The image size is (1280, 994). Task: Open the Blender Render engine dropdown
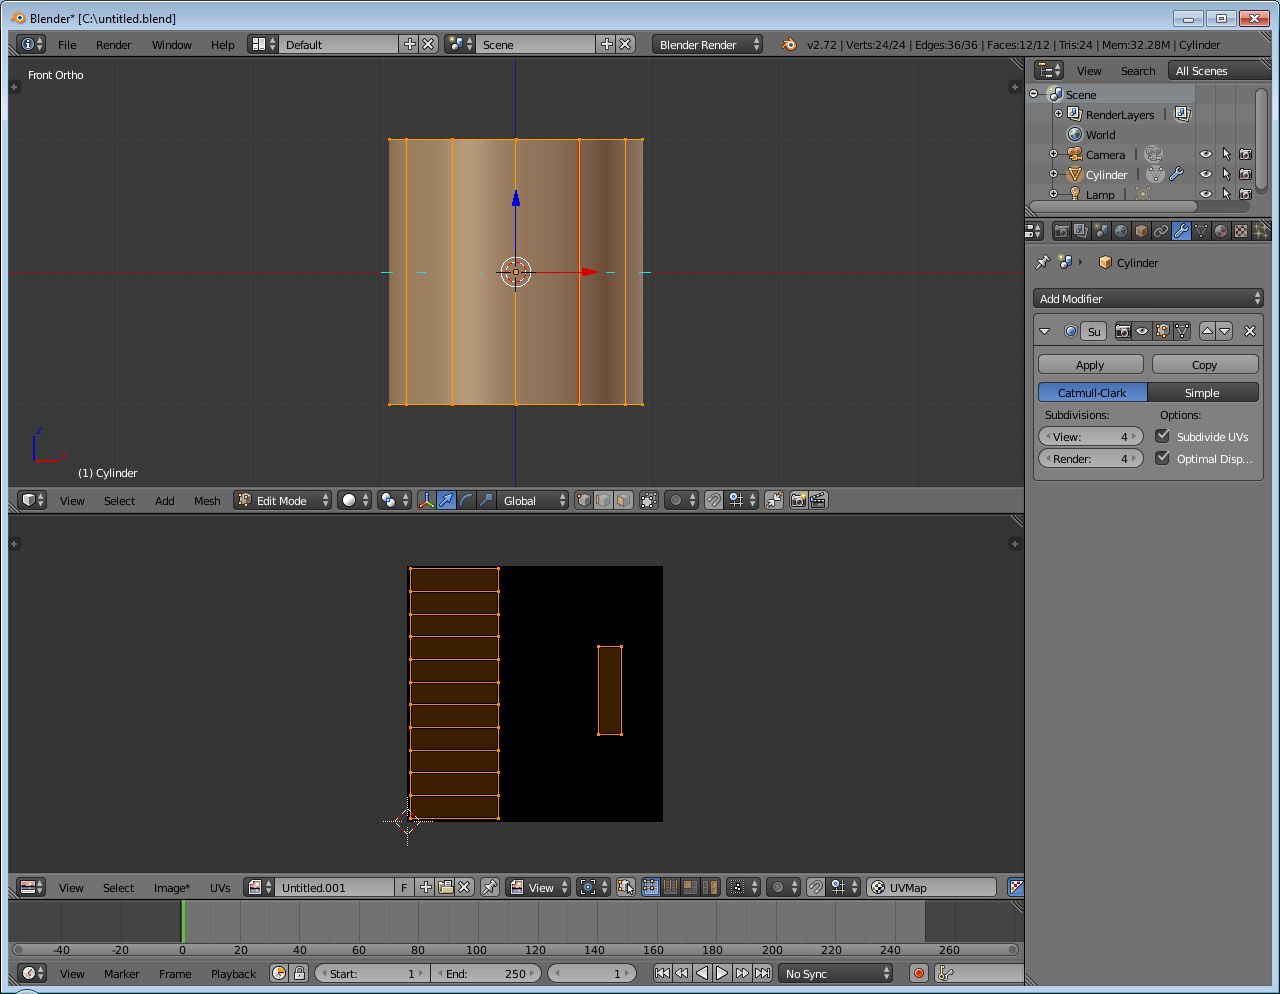[x=707, y=44]
